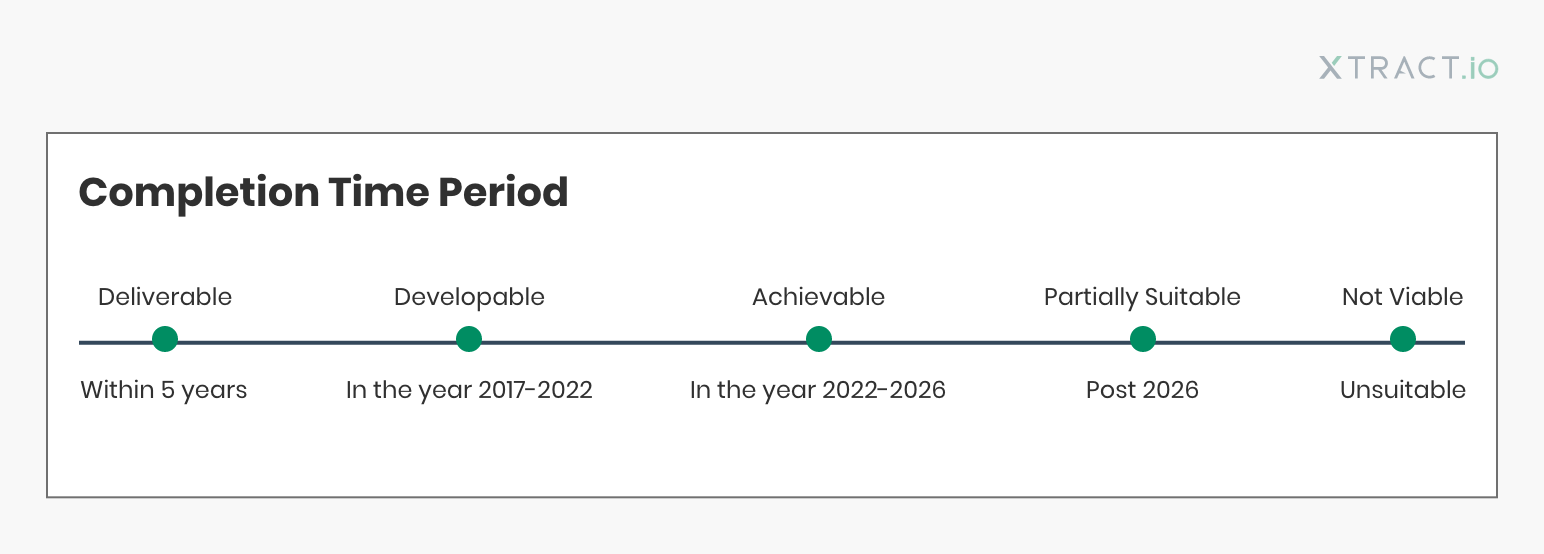This screenshot has height=554, width=1544.
Task: Click the Partially Suitable label
Action: [1142, 297]
